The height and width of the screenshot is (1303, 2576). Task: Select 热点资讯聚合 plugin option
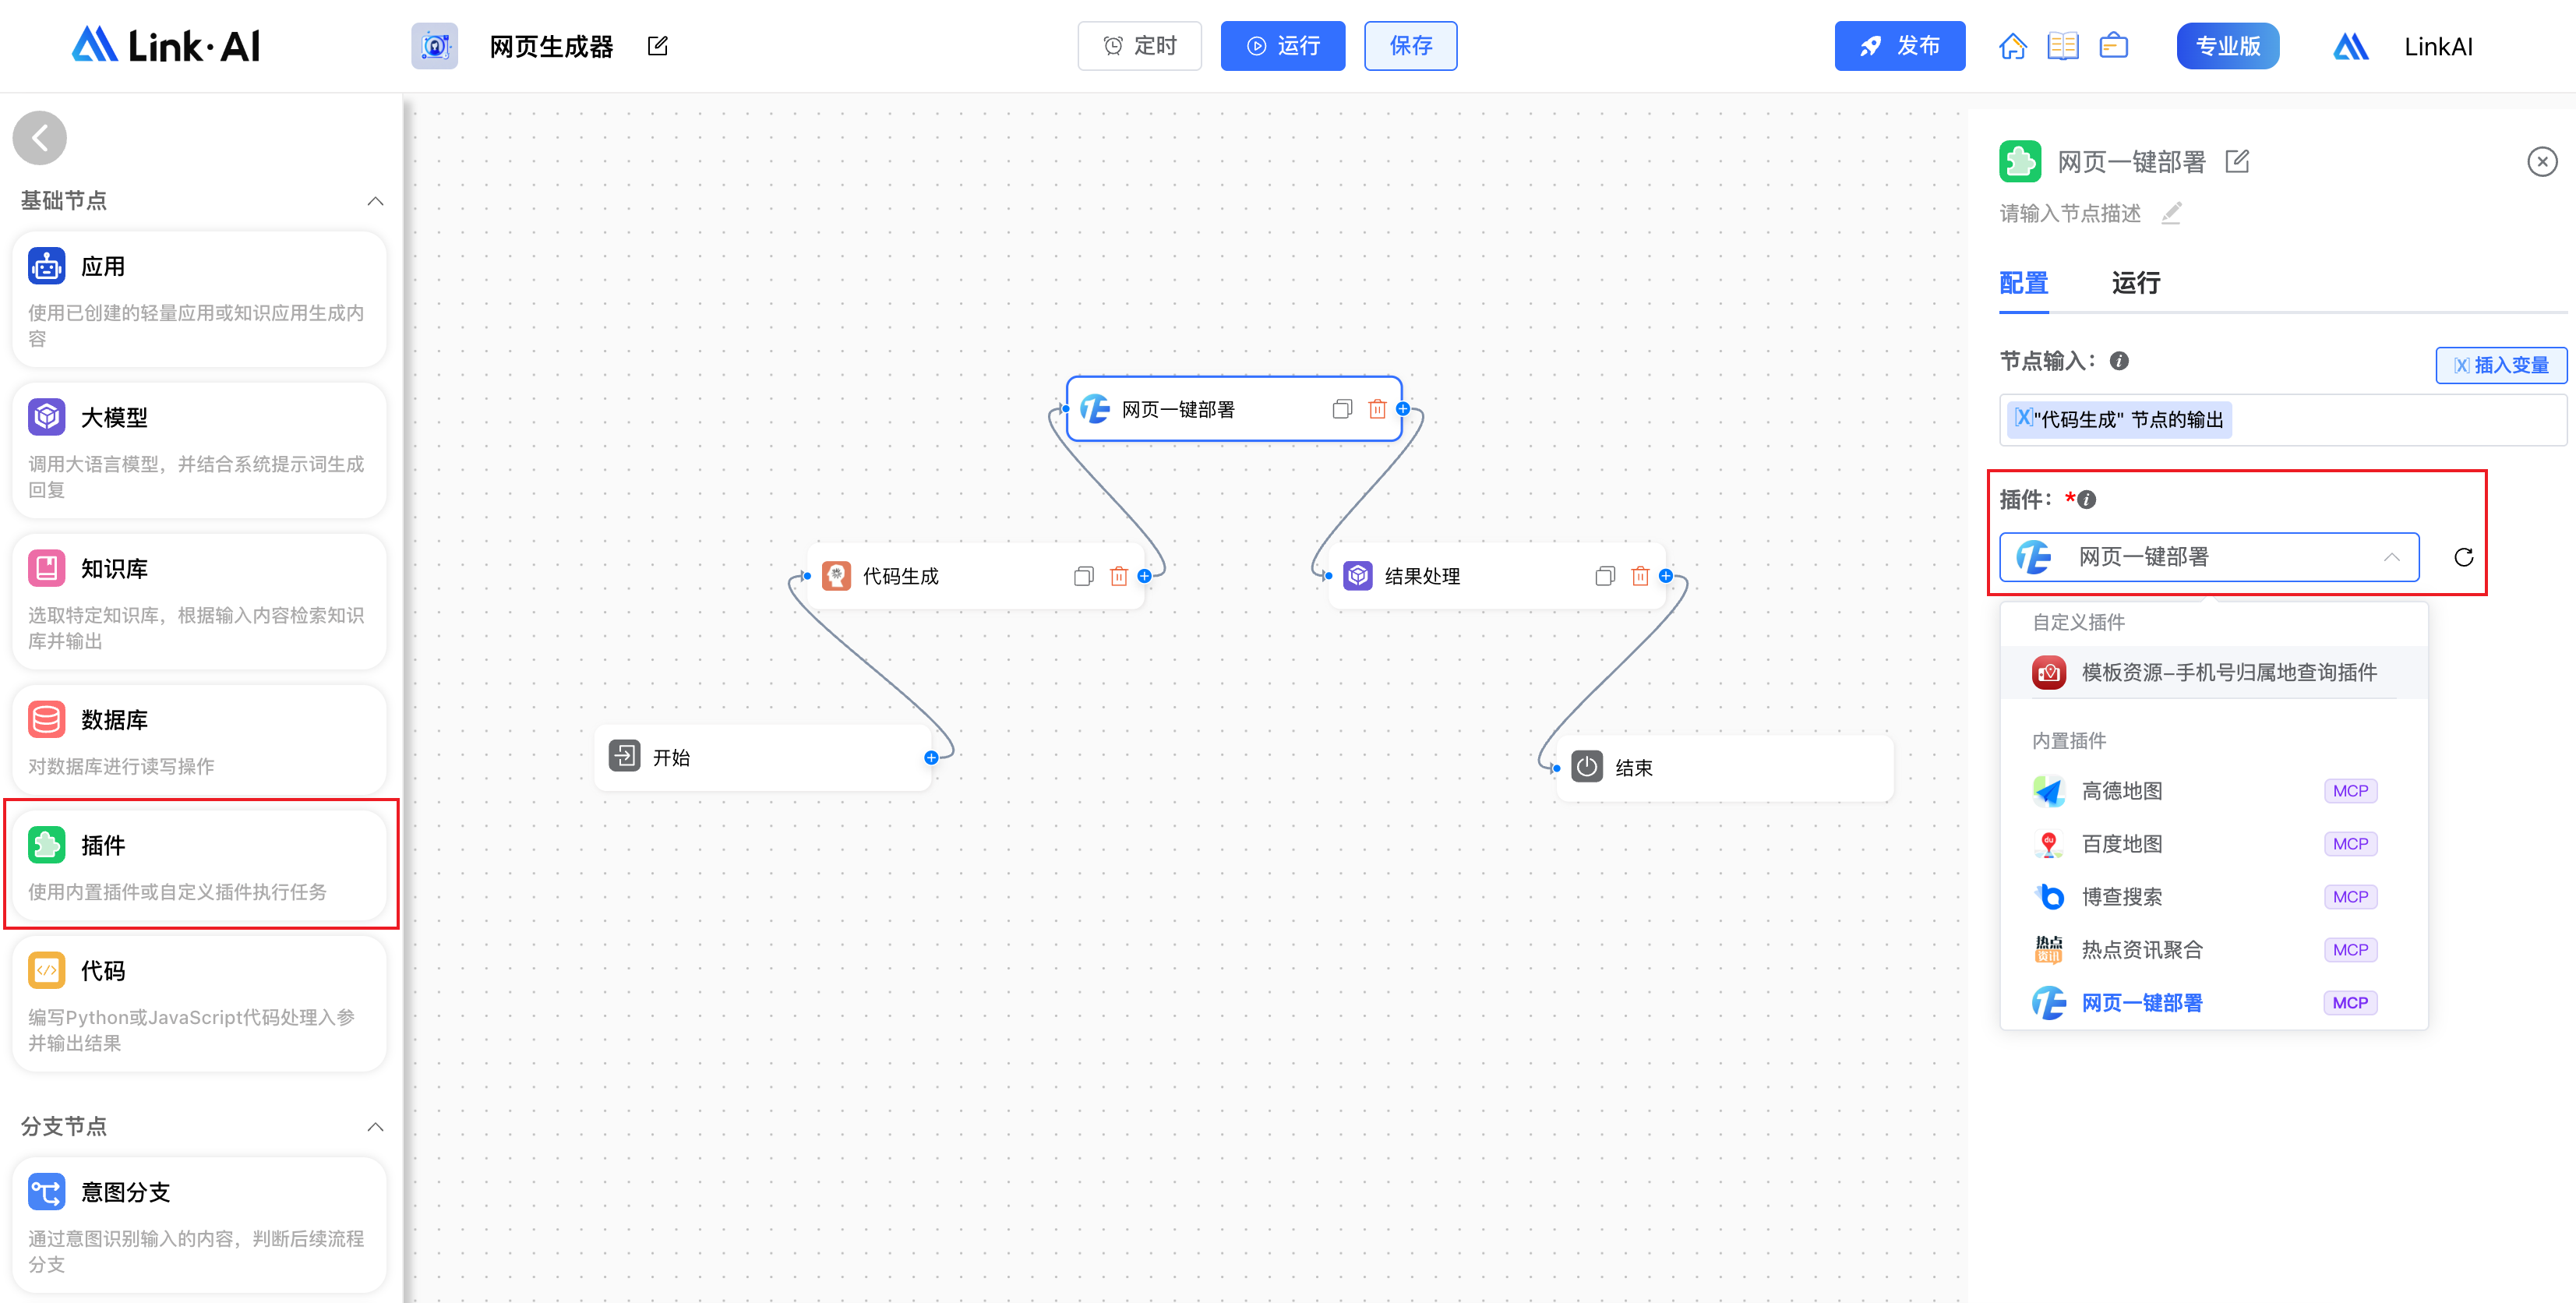(2214, 950)
